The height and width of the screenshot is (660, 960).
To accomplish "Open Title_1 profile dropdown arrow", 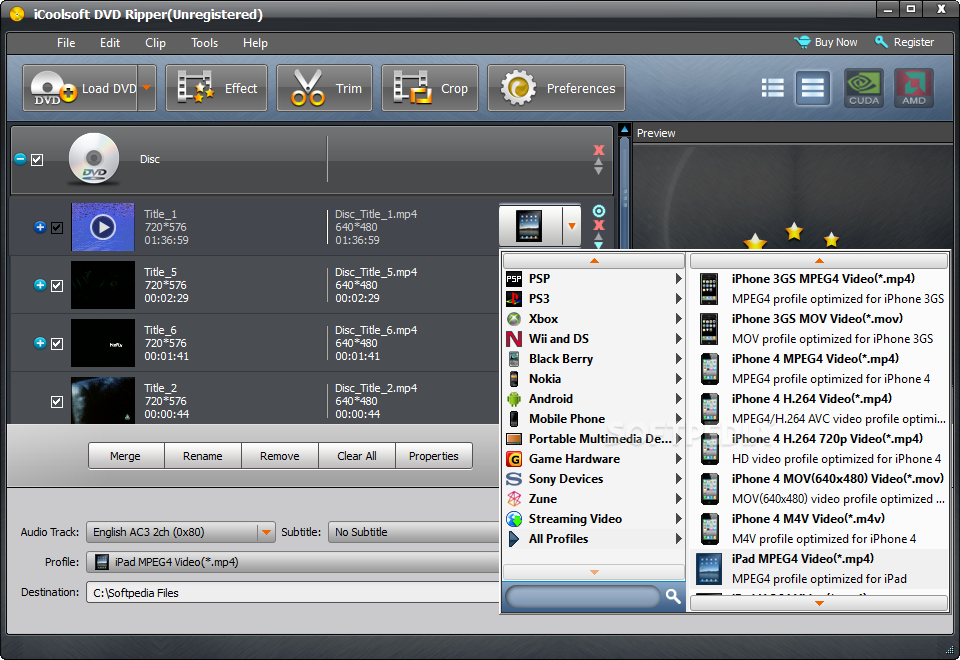I will tap(571, 226).
